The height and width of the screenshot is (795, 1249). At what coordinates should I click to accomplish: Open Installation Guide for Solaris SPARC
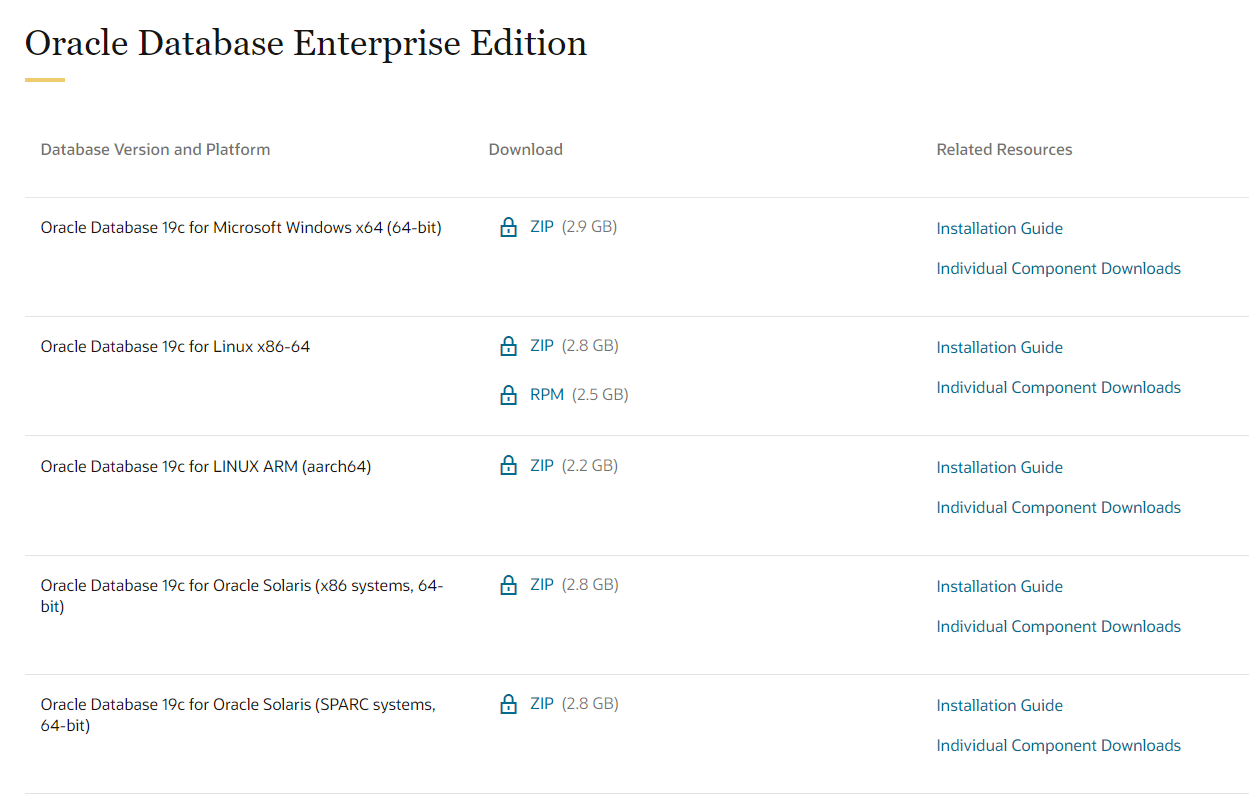coord(999,705)
